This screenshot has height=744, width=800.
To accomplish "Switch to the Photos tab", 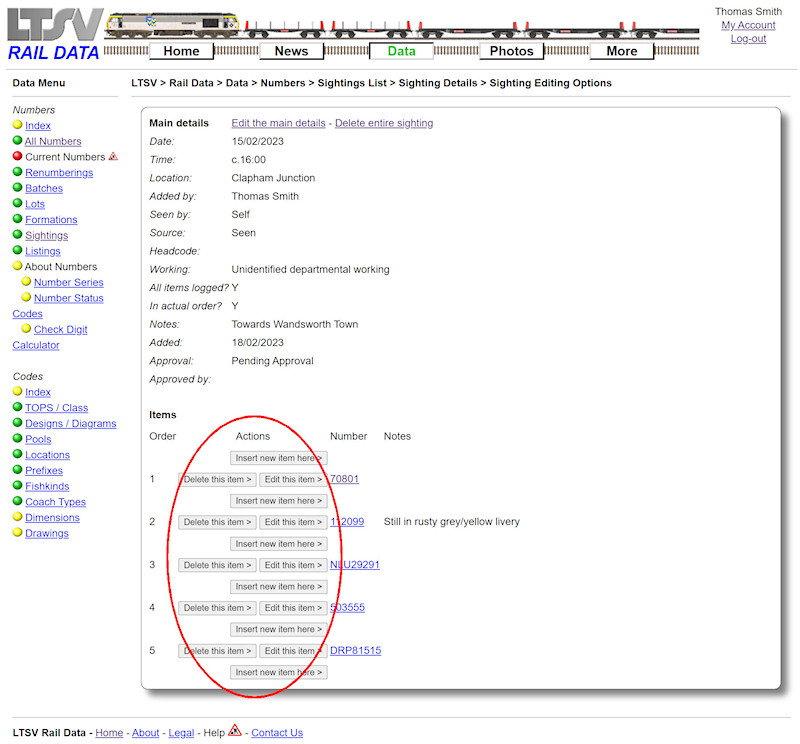I will [511, 50].
